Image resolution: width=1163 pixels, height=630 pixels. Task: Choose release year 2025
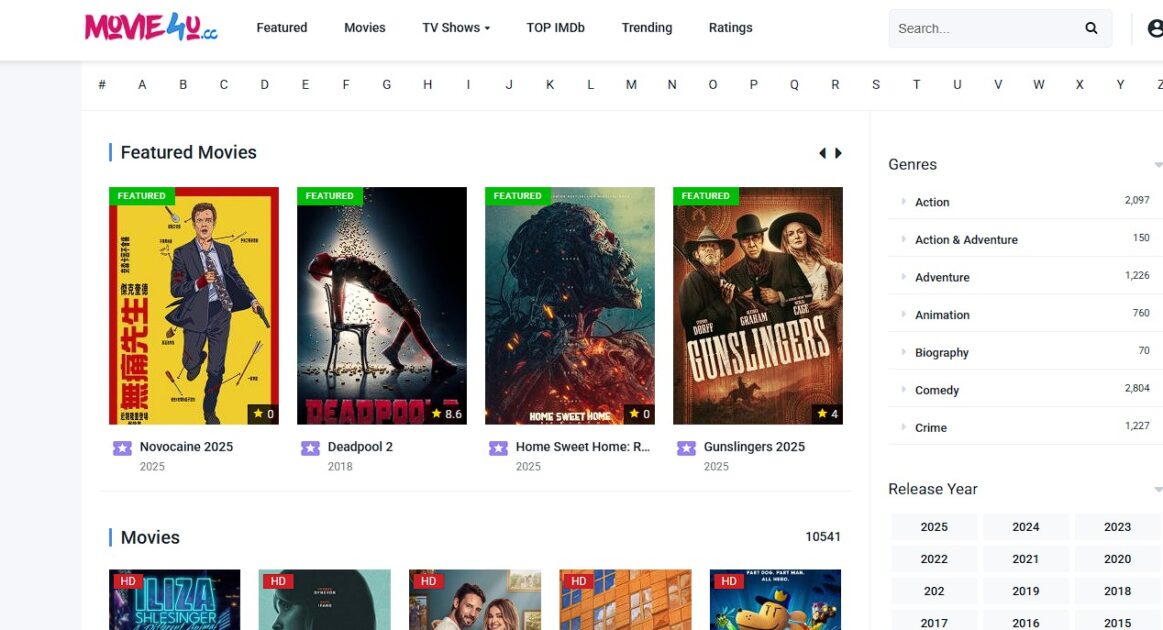point(934,527)
